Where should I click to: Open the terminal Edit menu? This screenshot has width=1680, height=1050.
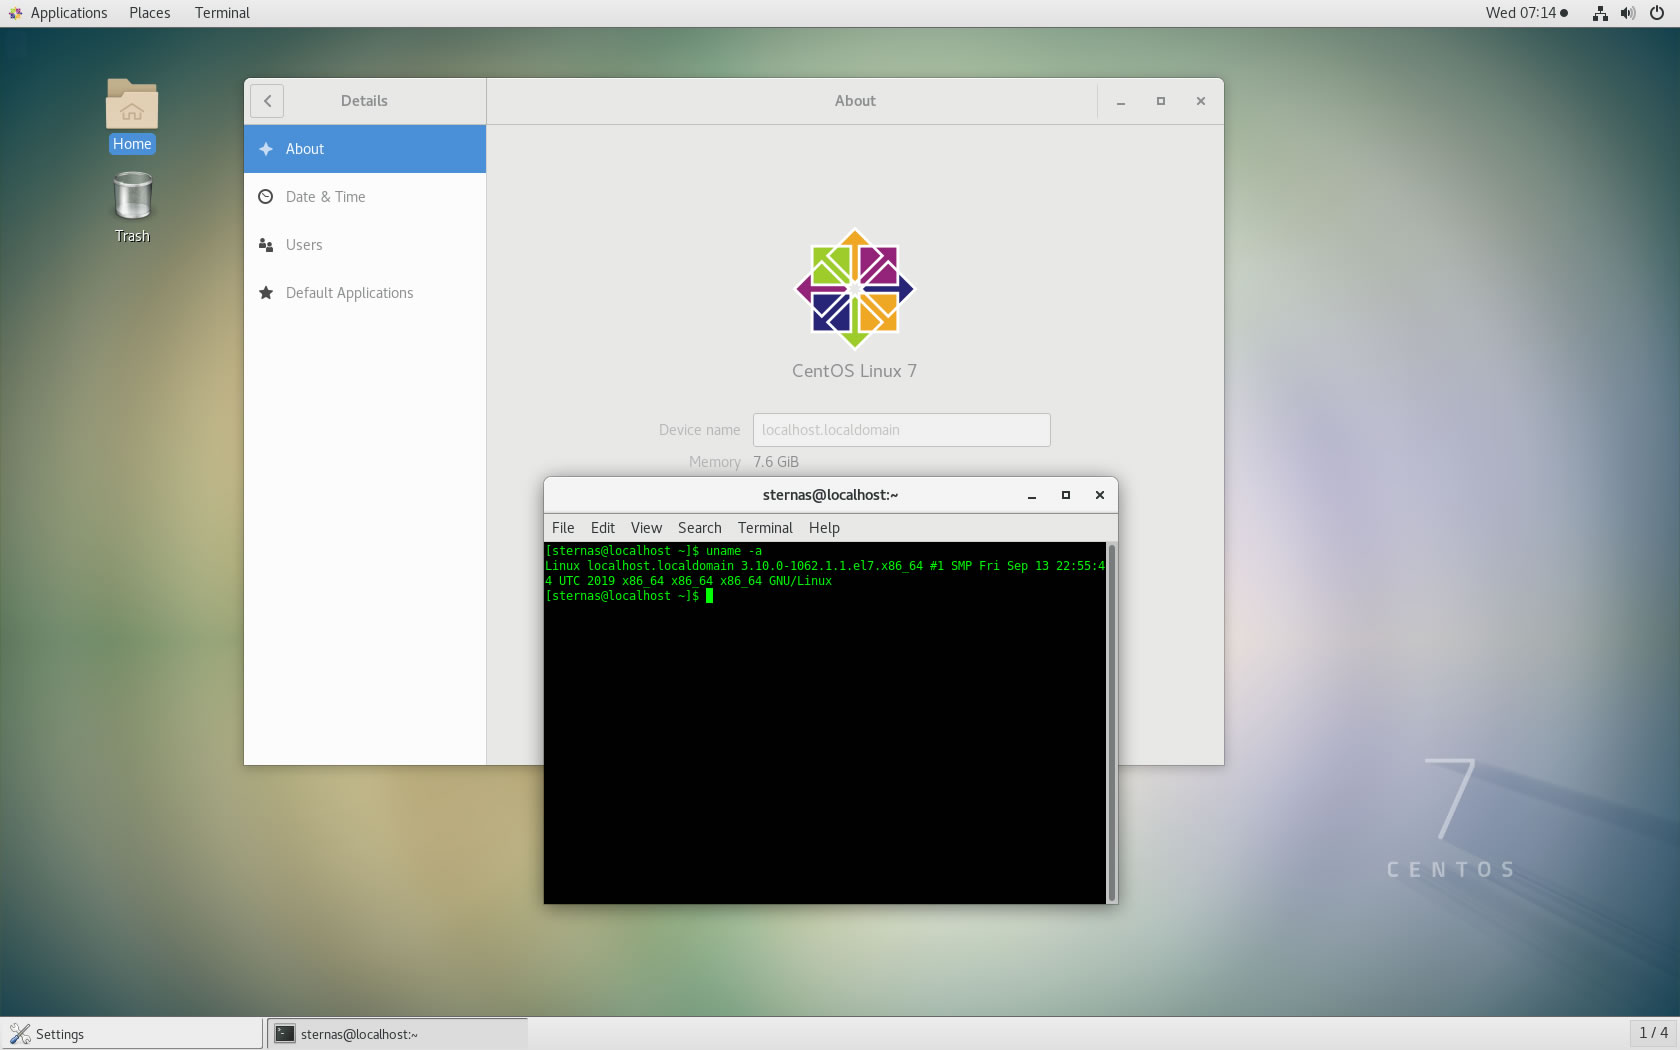tap(603, 528)
